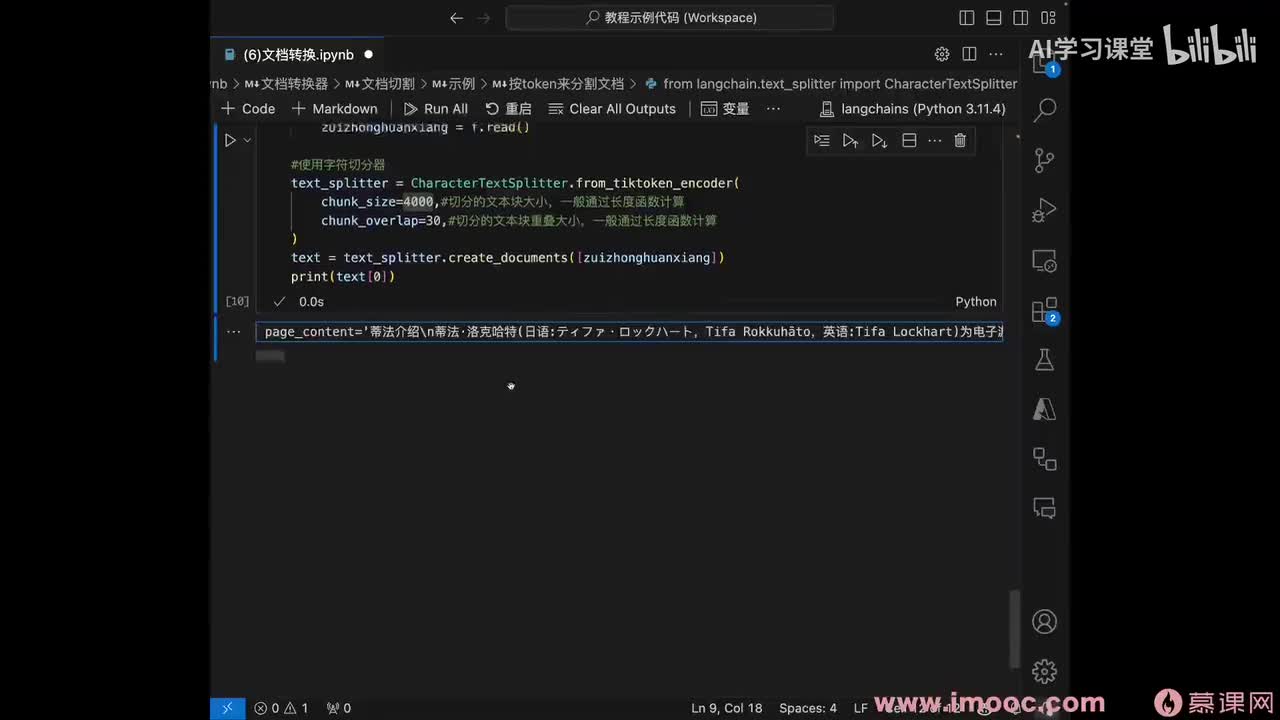Click the workspace search box 教程示例代码
The height and width of the screenshot is (720, 1280).
pyautogui.click(x=670, y=18)
